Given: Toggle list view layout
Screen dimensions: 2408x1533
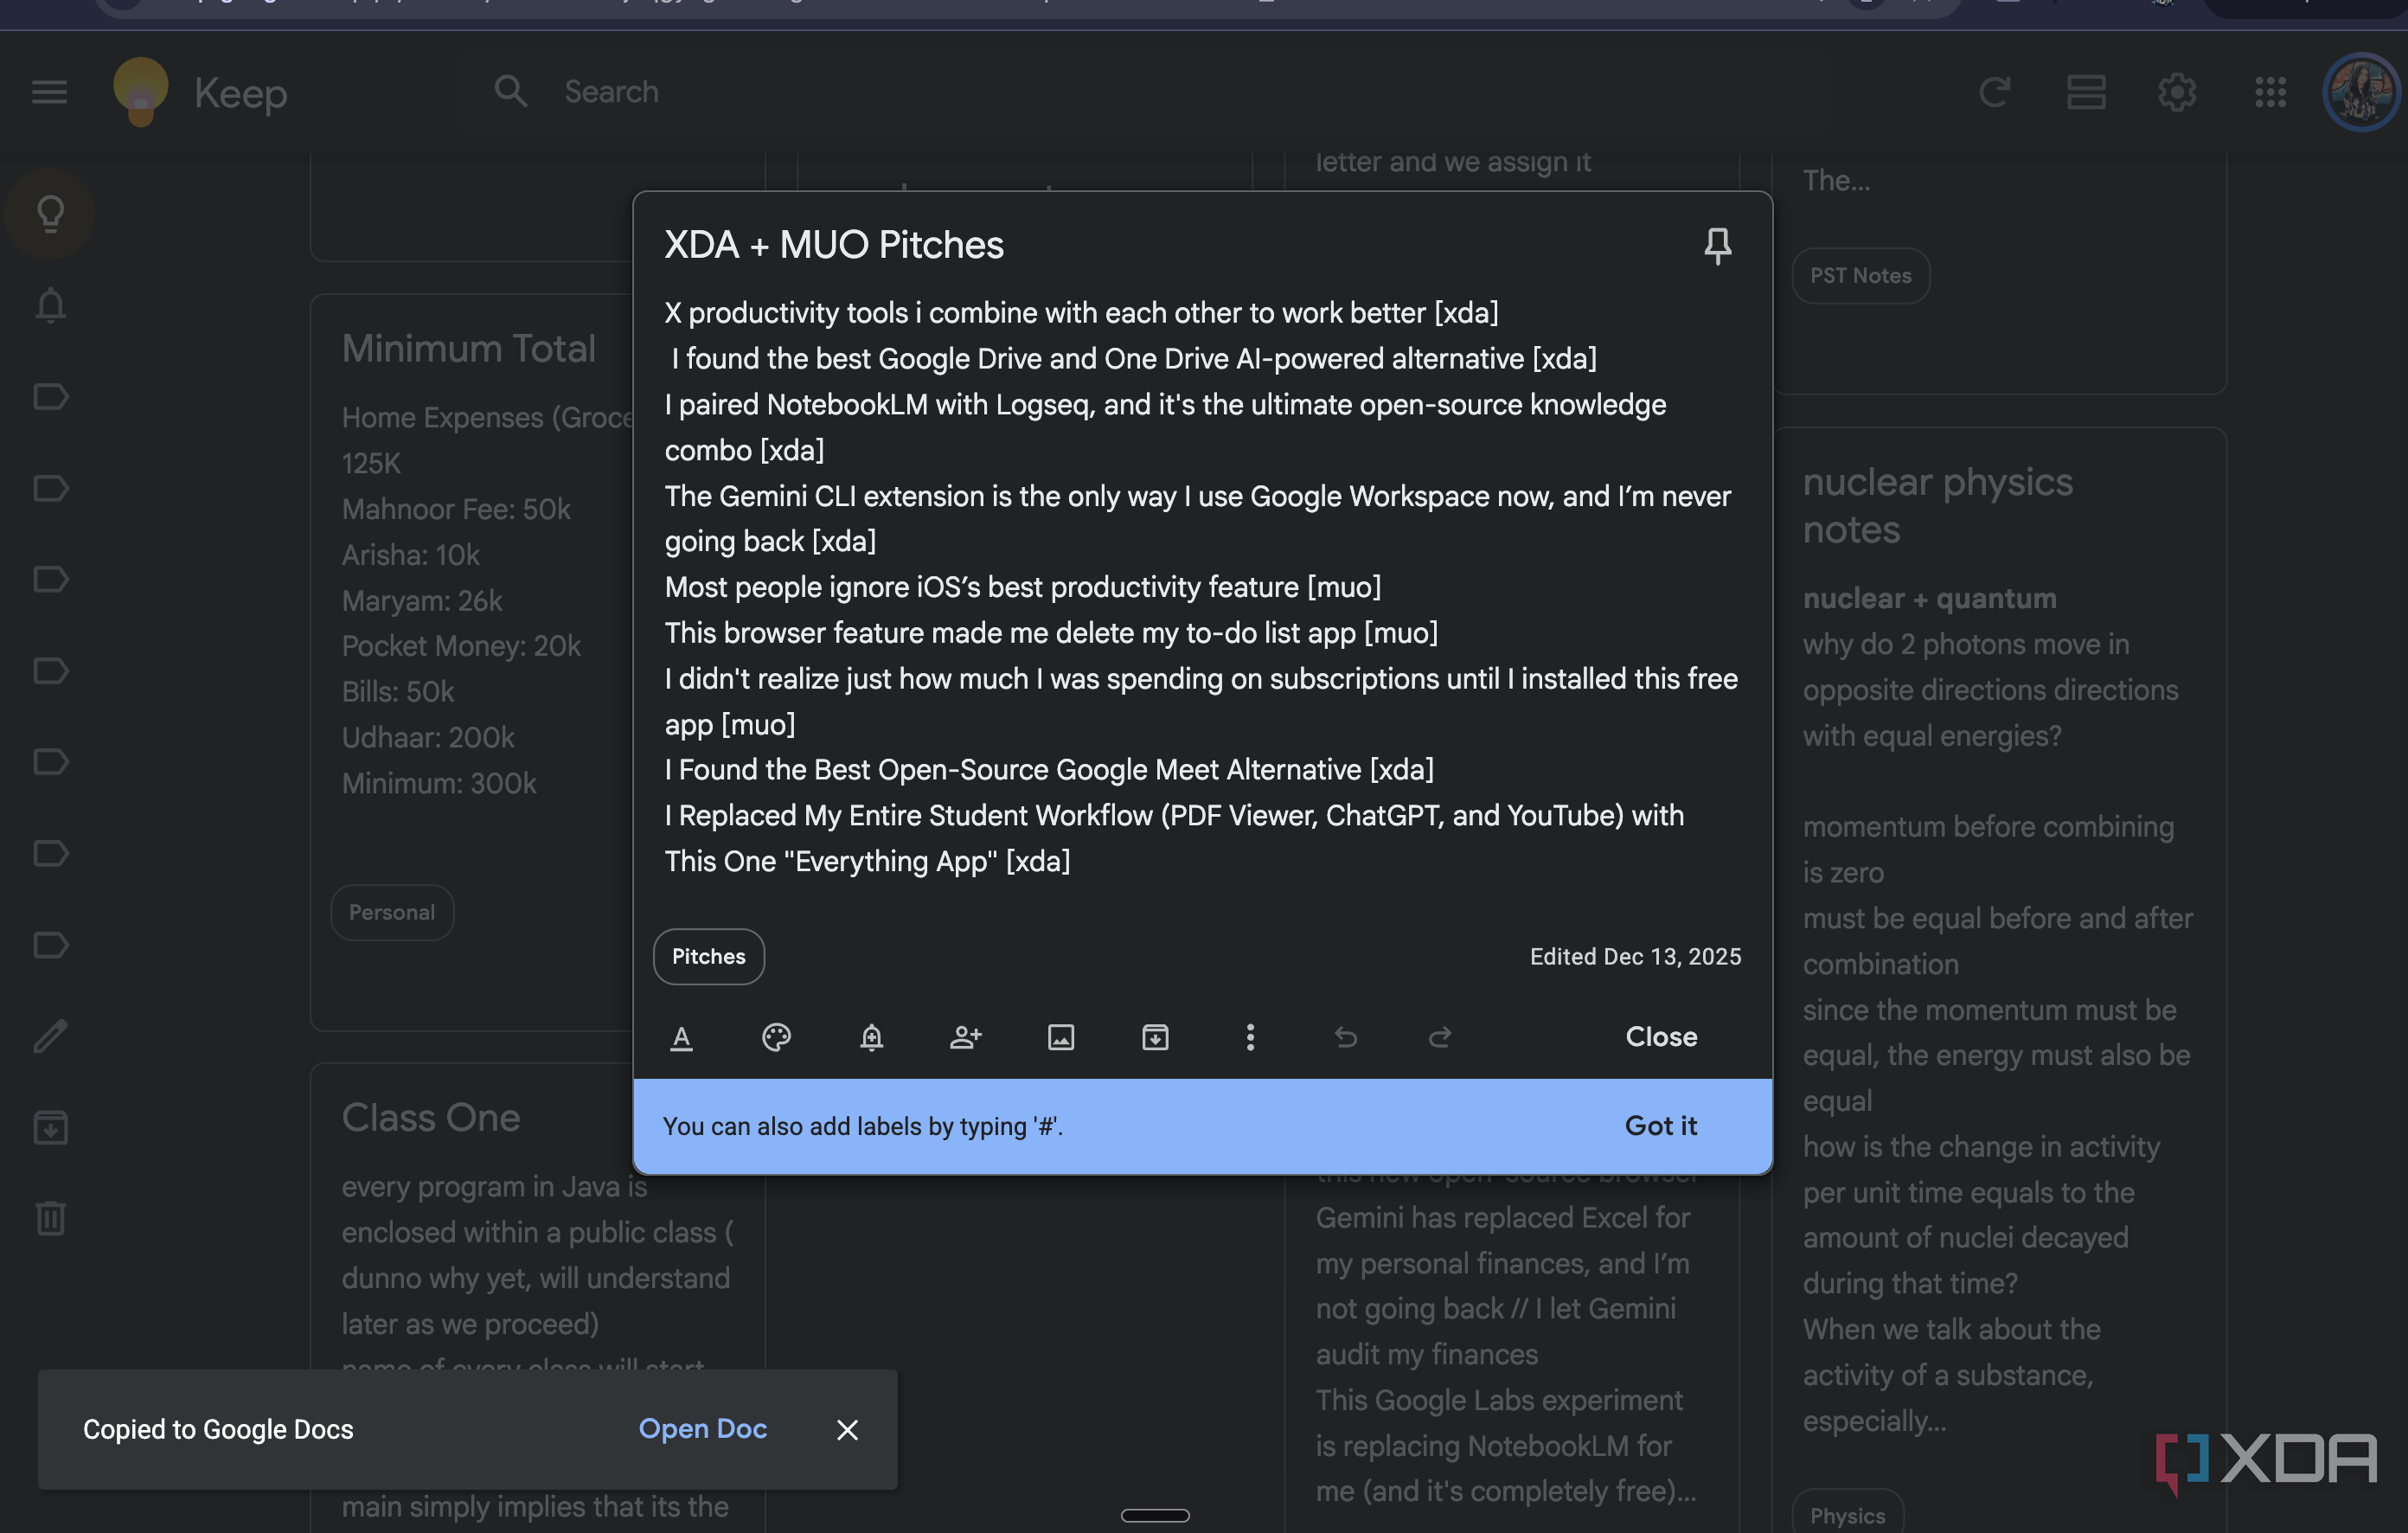Looking at the screenshot, I should [x=2086, y=92].
